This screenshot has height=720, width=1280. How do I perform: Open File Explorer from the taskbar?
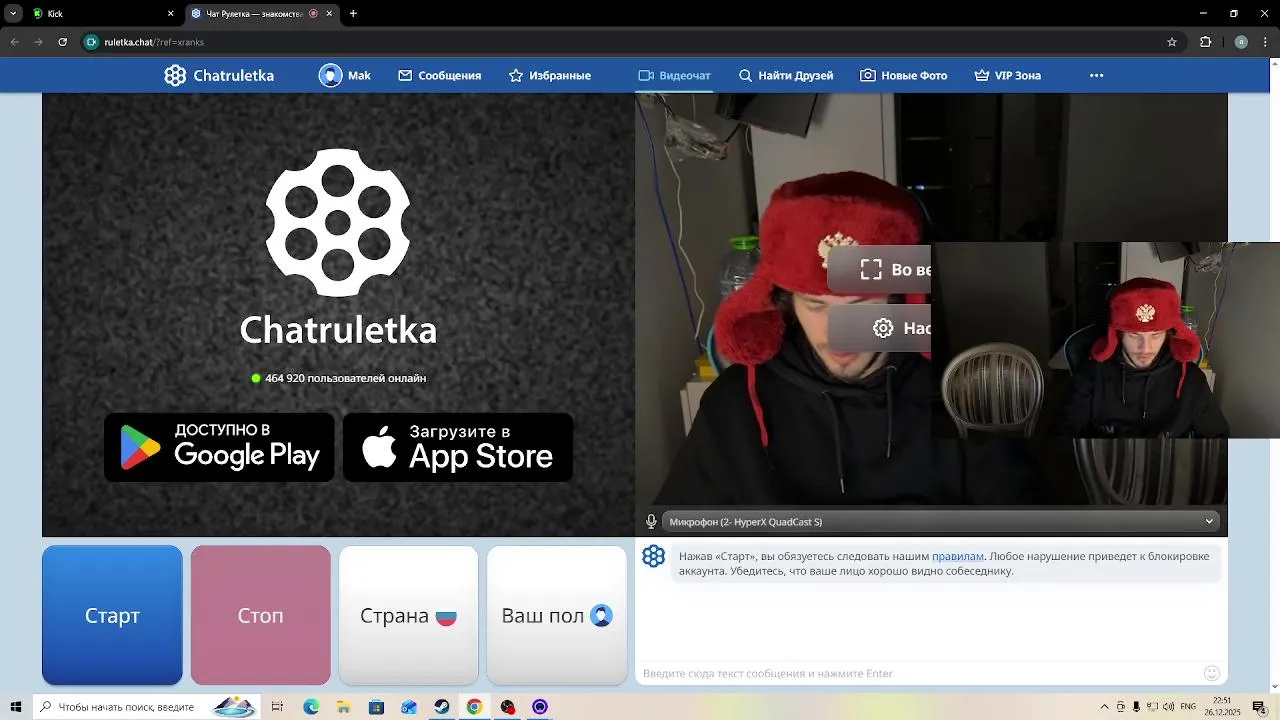[343, 707]
